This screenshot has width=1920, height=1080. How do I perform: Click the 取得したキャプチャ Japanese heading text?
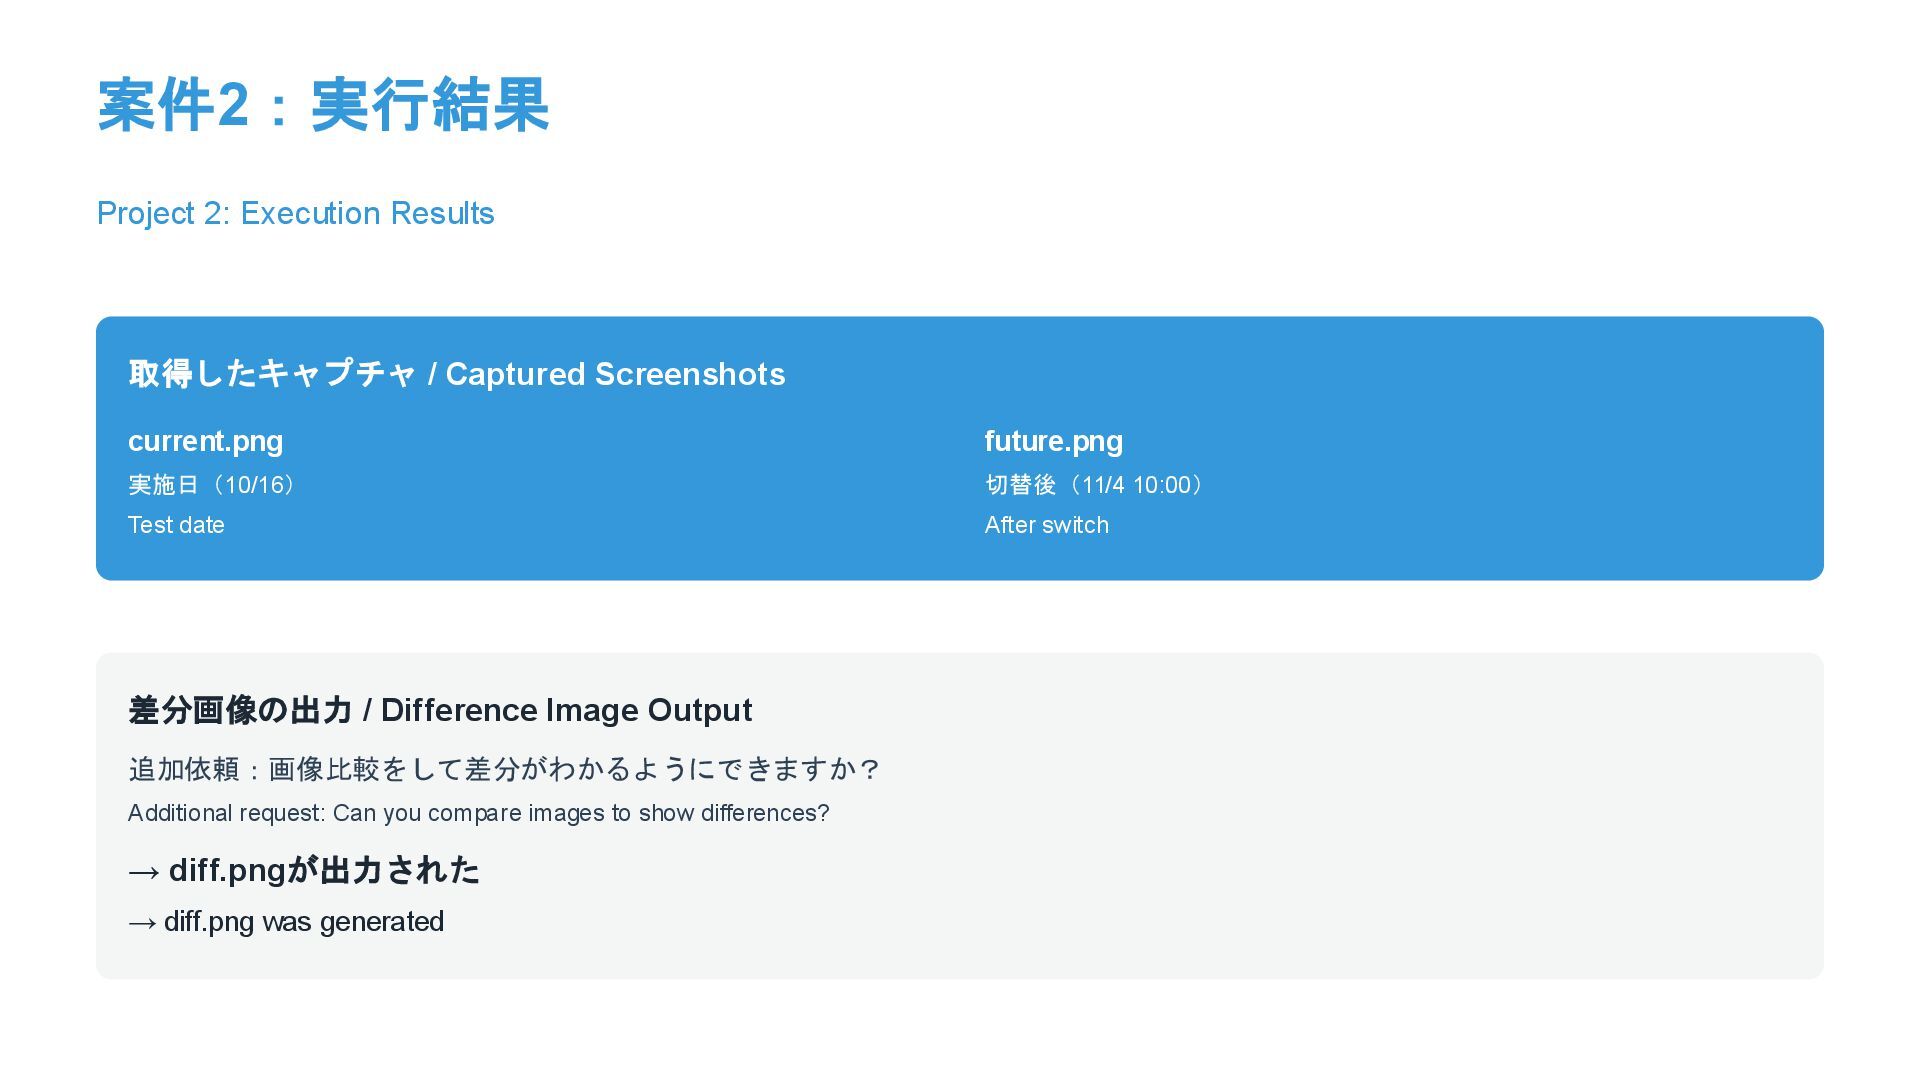272,373
